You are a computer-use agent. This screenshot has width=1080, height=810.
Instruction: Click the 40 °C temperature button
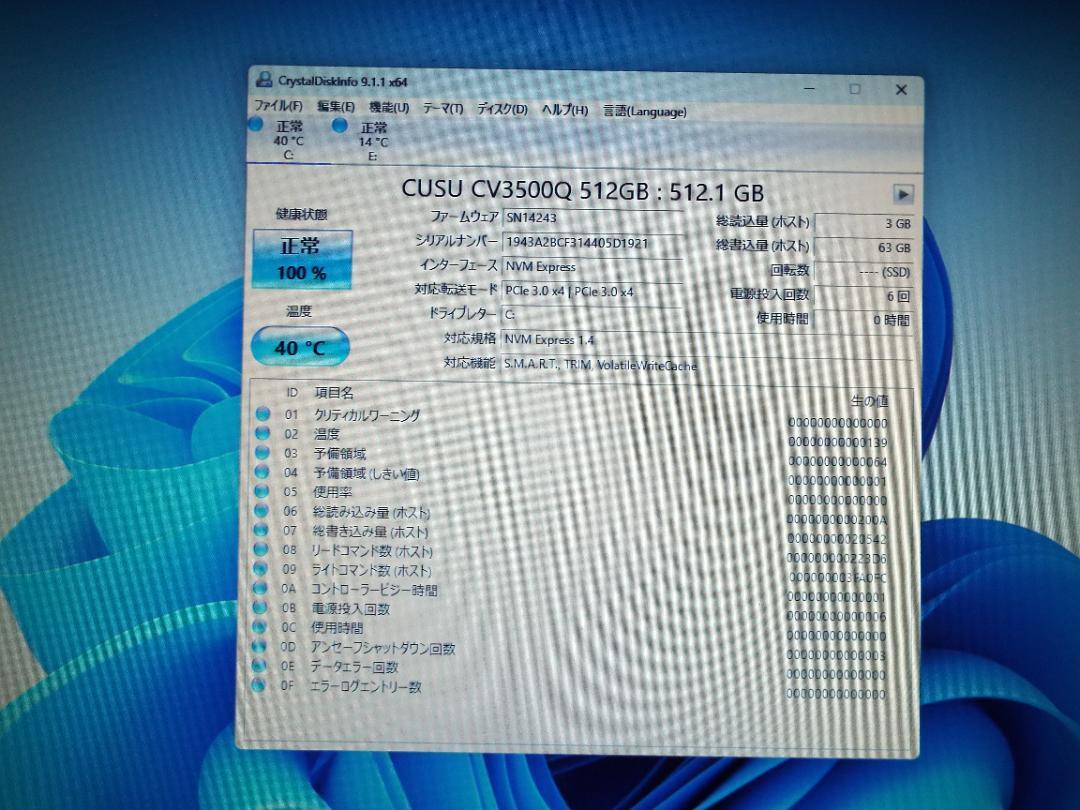[x=300, y=346]
